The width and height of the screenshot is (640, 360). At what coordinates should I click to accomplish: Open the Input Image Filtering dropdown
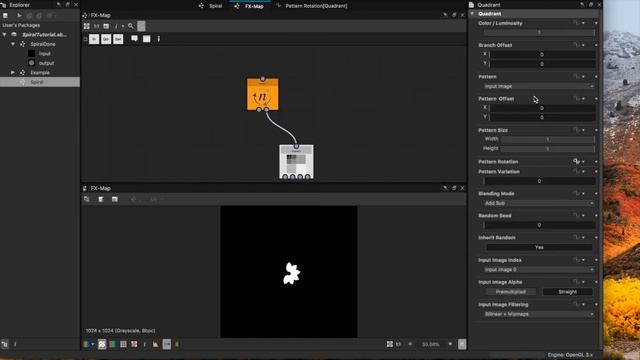click(539, 314)
